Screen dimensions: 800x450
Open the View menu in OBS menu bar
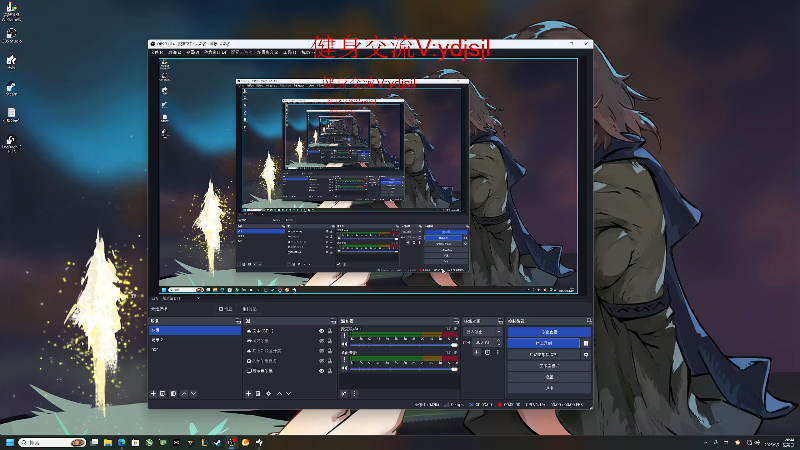192,53
